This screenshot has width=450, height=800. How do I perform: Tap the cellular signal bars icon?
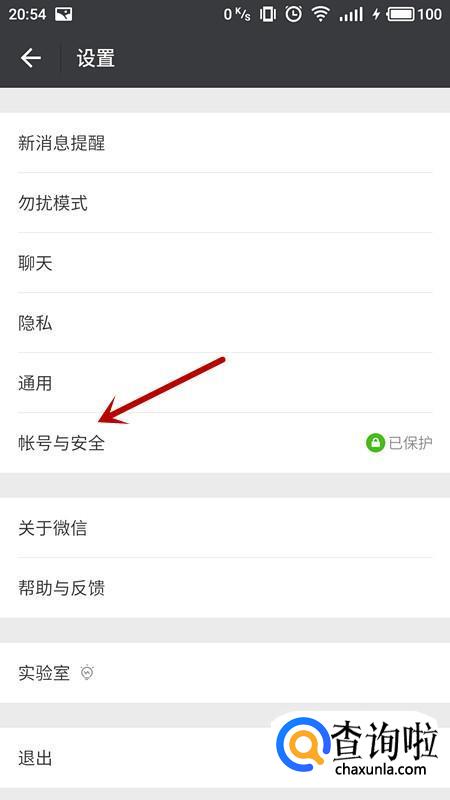pyautogui.click(x=351, y=14)
